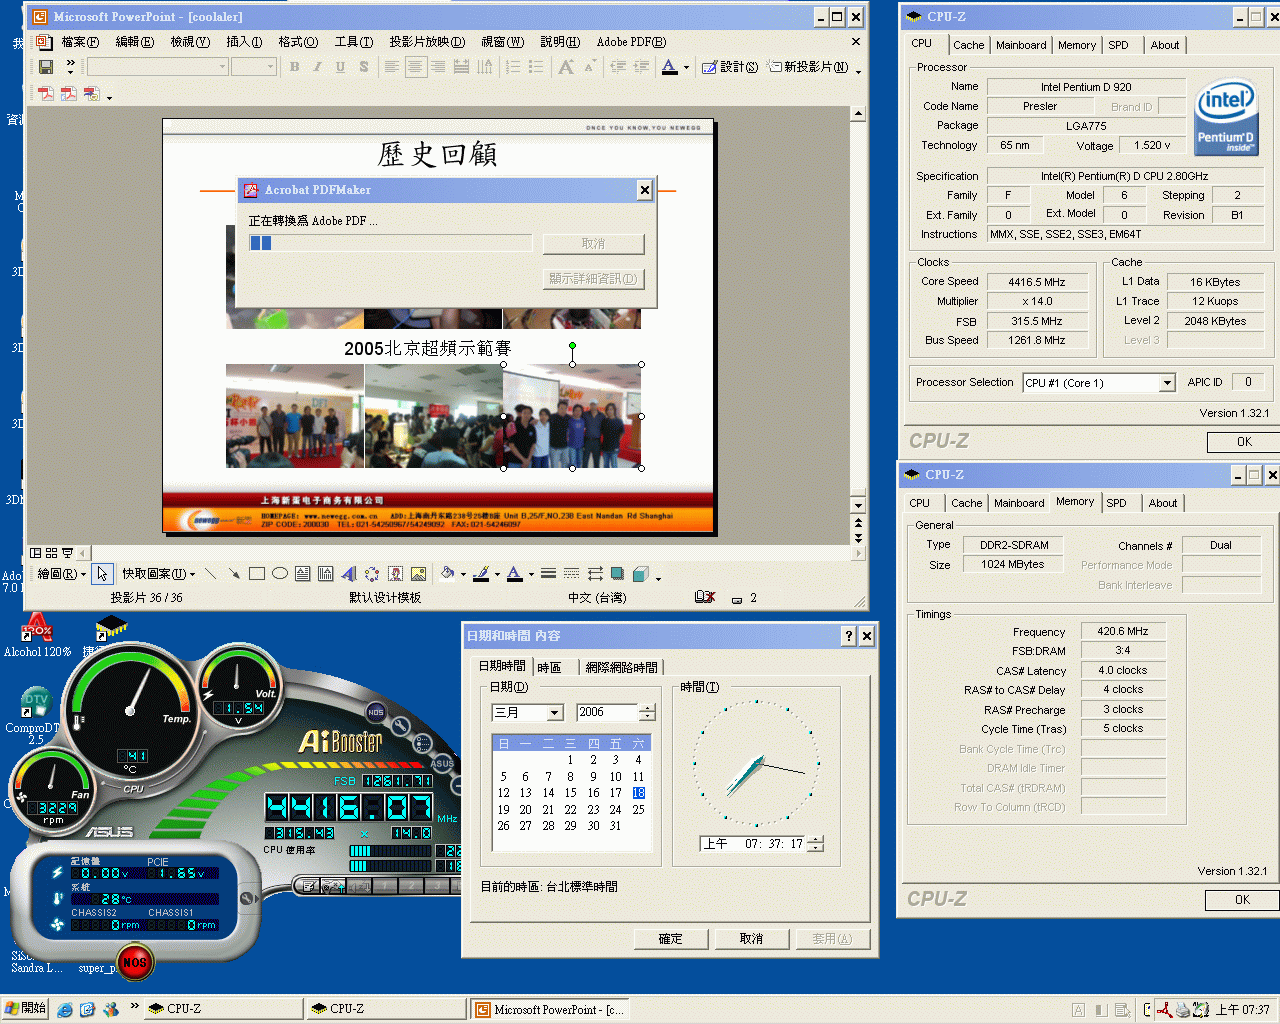This screenshot has width=1280, height=1024.
Task: Click the 設計 Design button
Action: tap(729, 67)
